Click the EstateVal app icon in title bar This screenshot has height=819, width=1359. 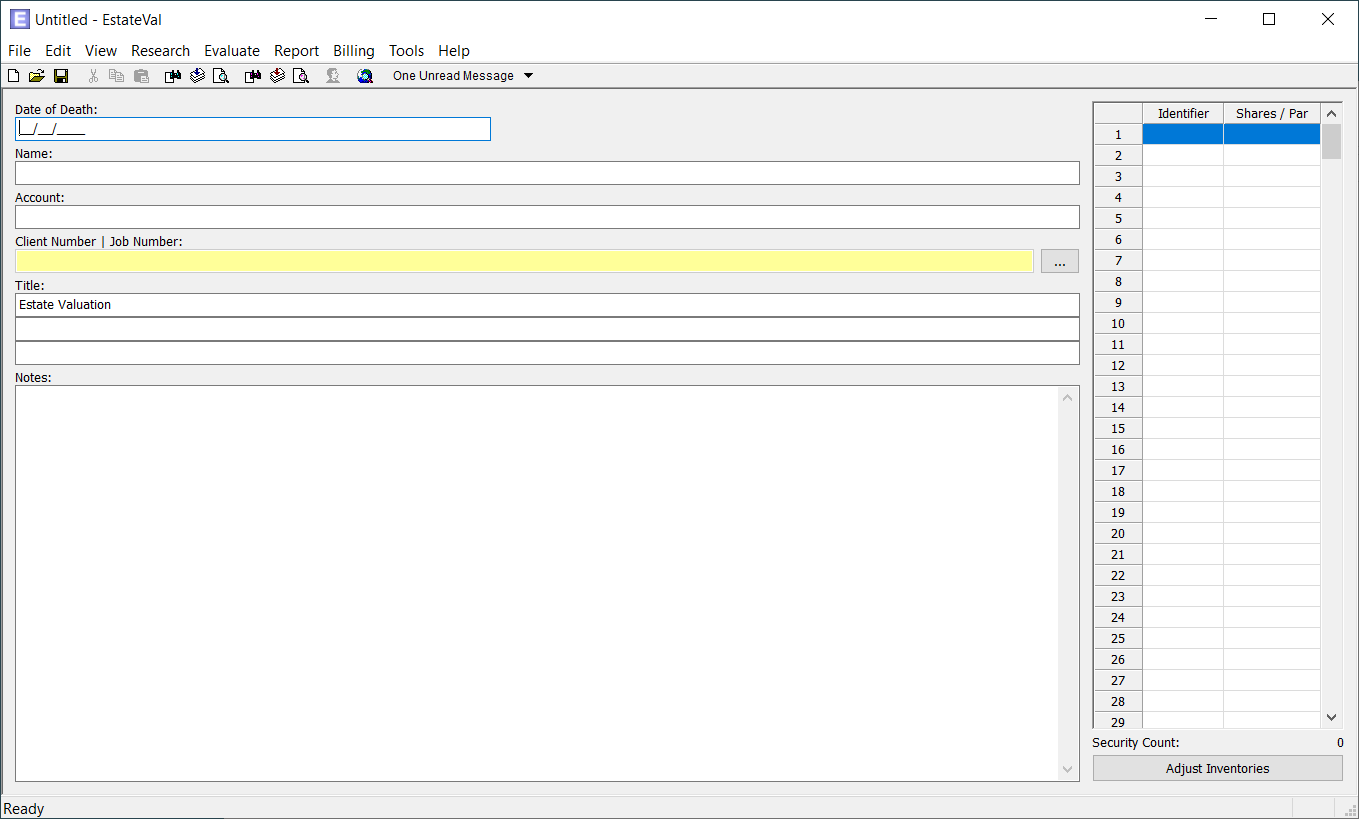click(19, 19)
